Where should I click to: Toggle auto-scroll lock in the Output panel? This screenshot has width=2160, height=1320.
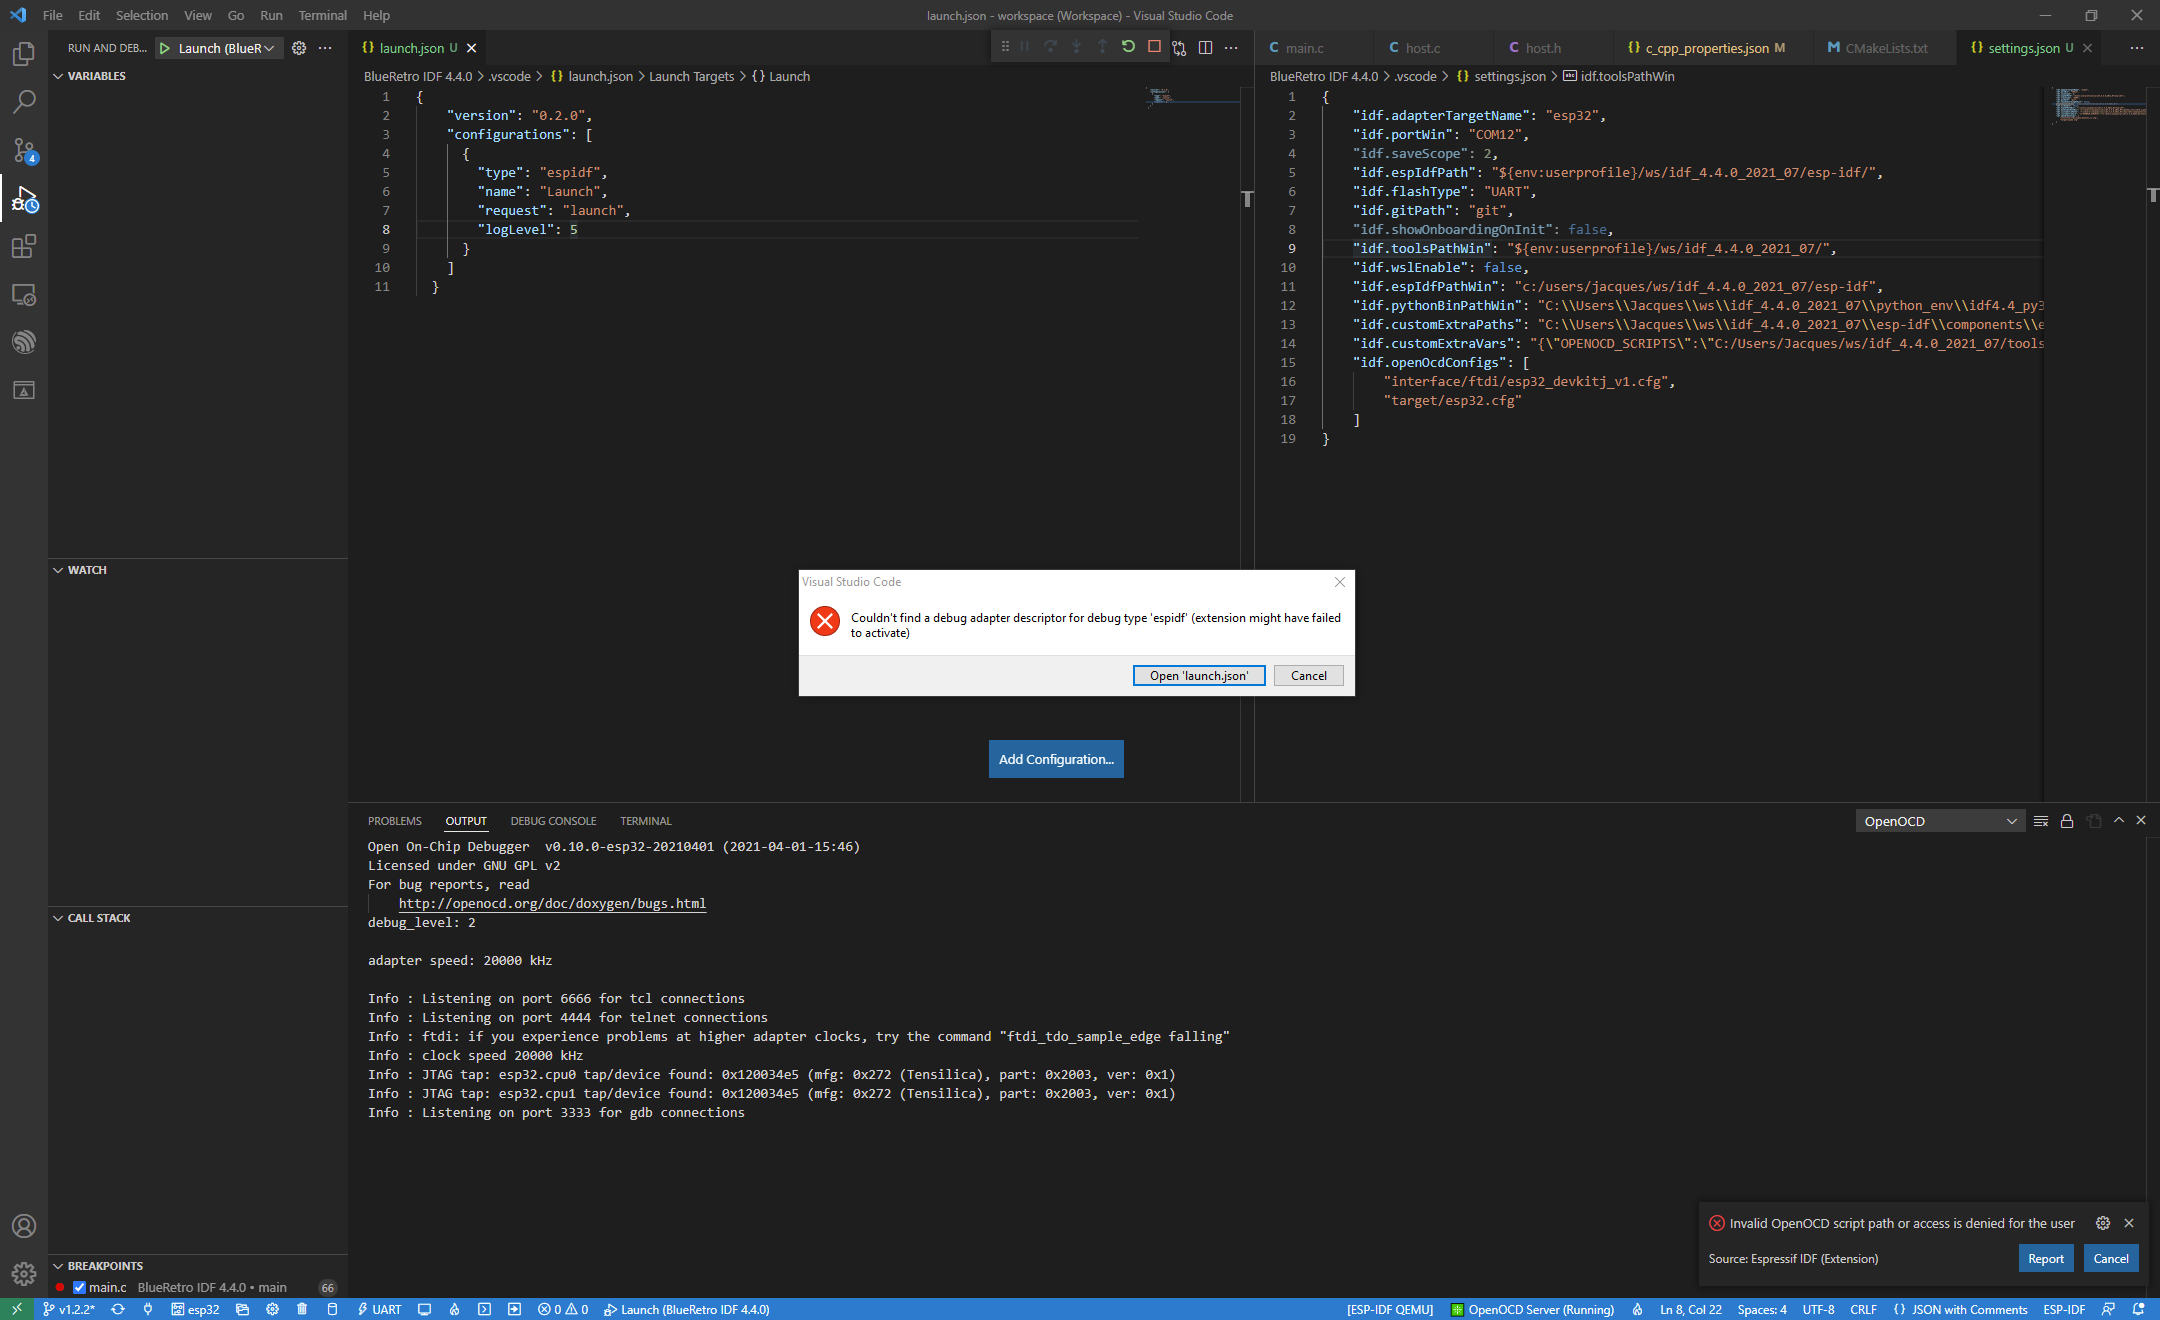click(x=2066, y=820)
